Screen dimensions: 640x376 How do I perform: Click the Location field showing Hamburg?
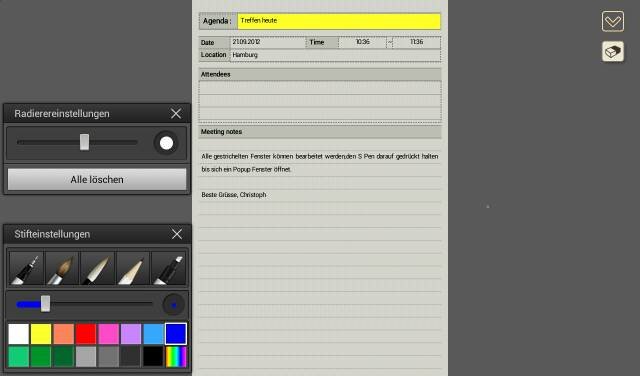point(336,55)
